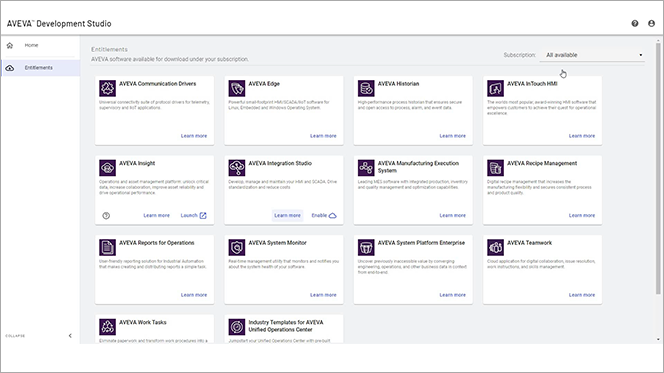Learn more about AVEVA Insight

click(x=156, y=216)
